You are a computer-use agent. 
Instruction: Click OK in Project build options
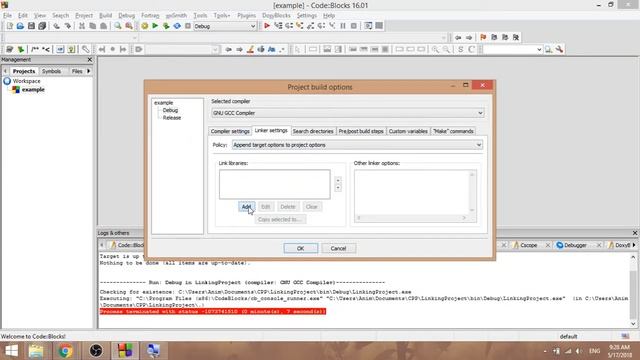[x=300, y=248]
